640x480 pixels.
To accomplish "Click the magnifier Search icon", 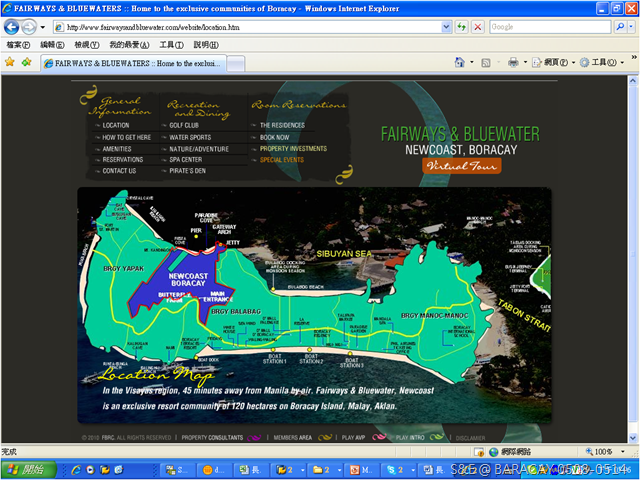I will [620, 27].
